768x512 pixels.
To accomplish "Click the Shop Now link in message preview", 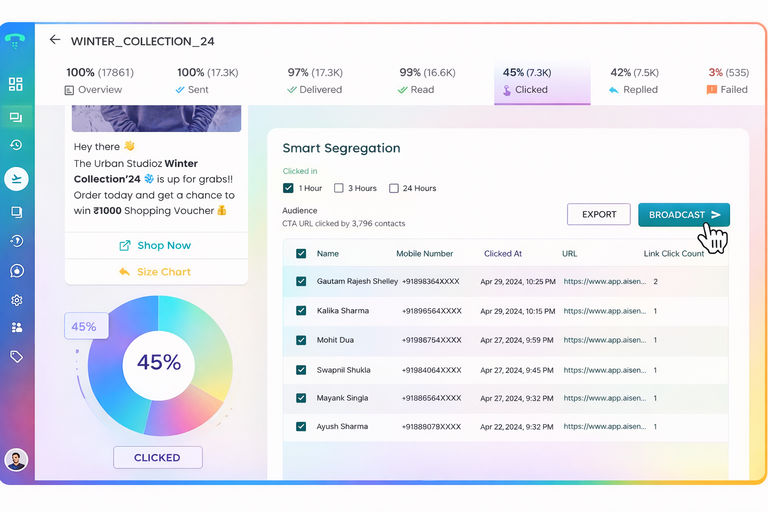I will (155, 245).
